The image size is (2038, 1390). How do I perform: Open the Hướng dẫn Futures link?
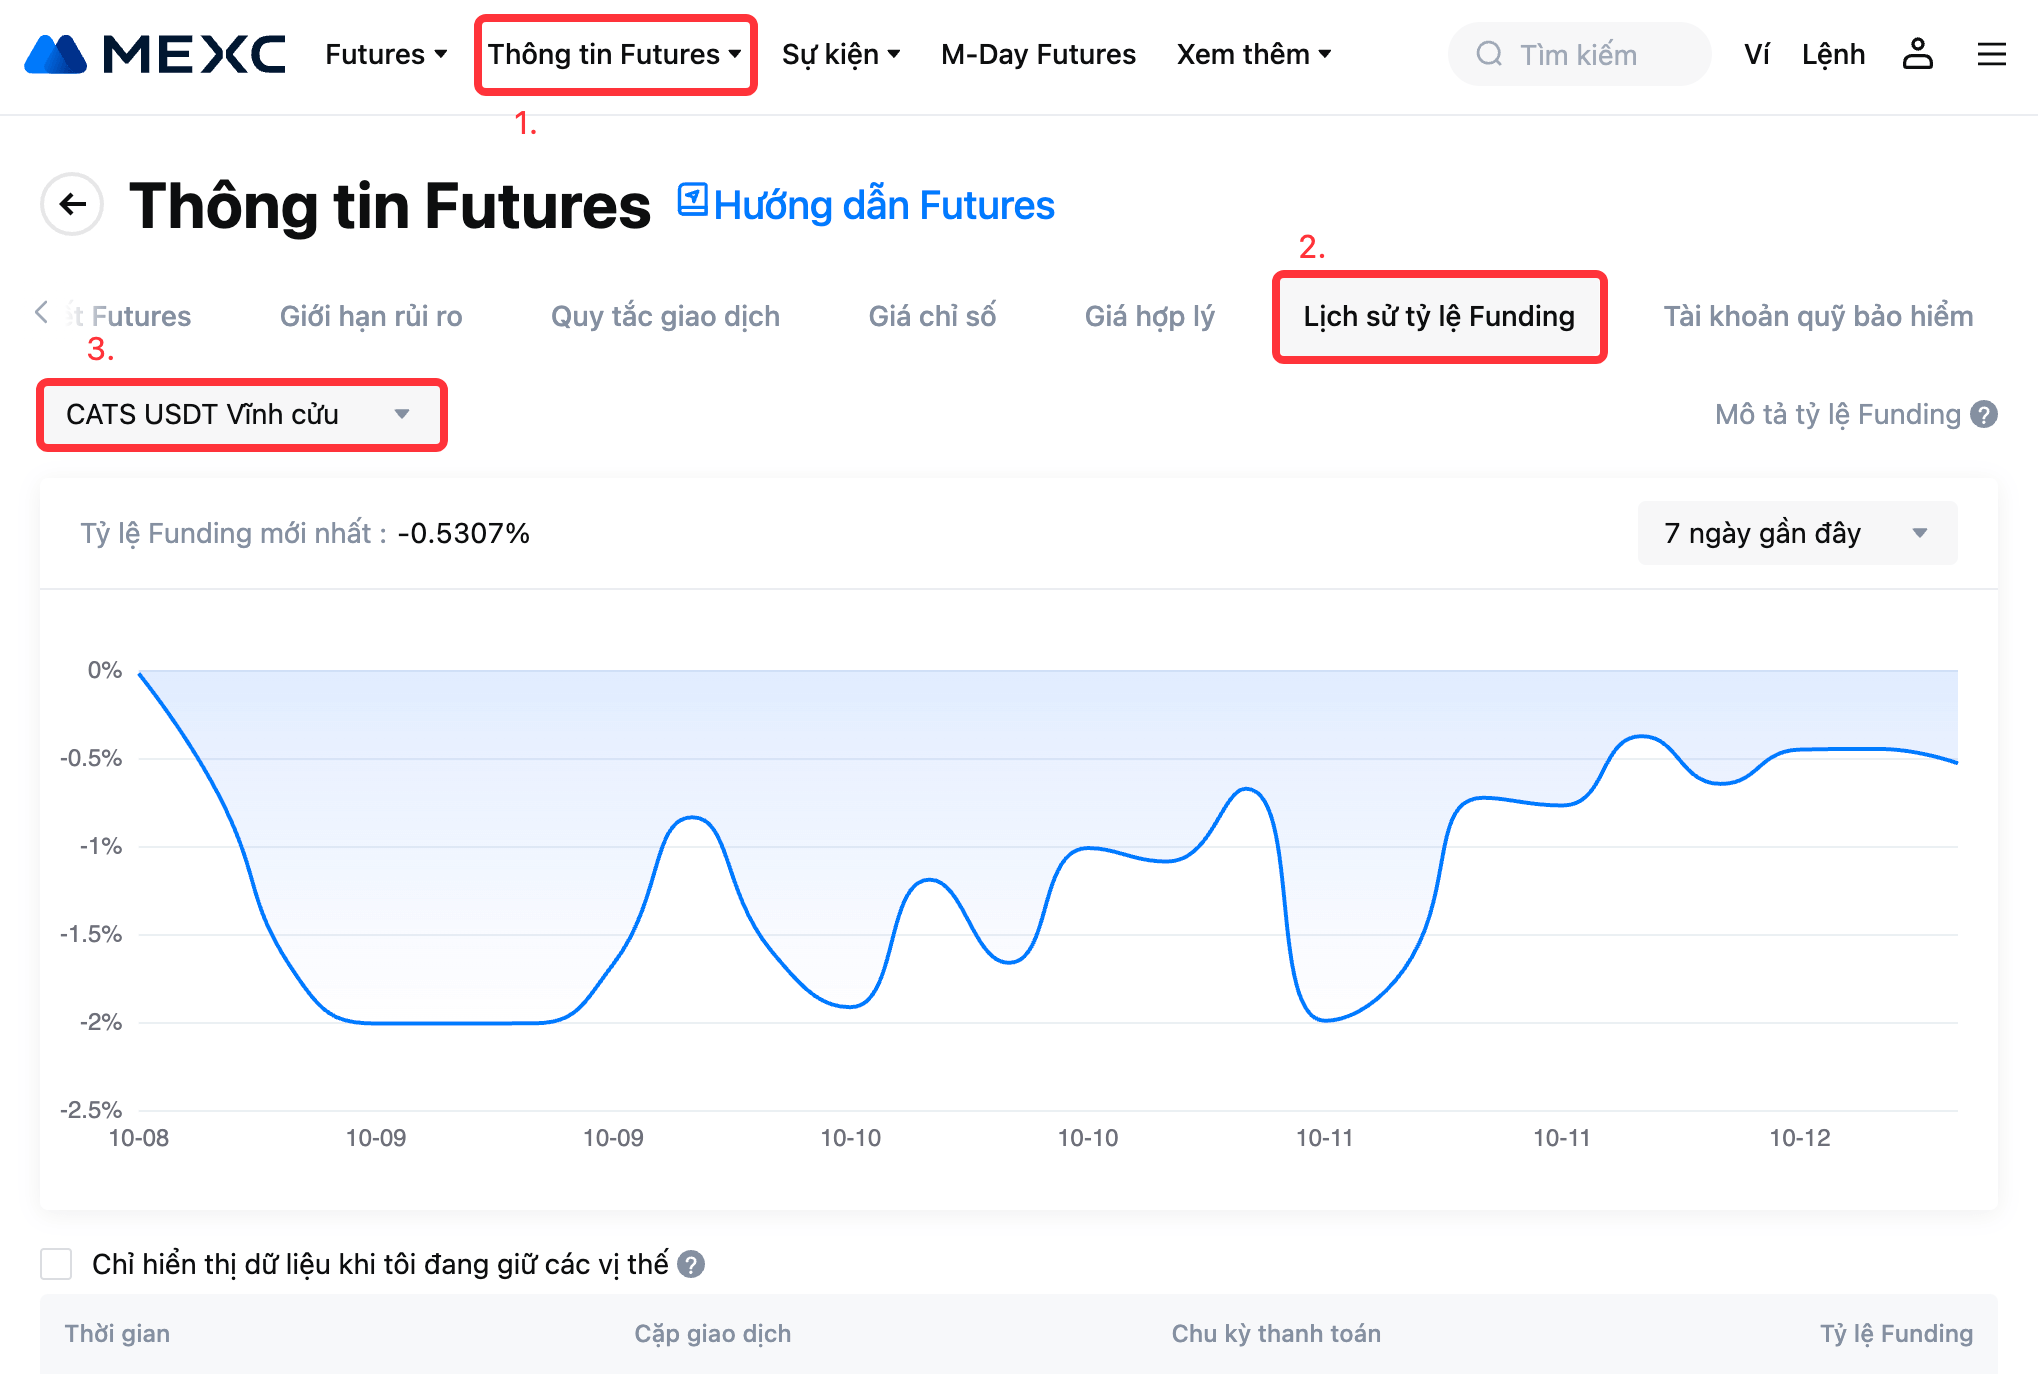click(866, 205)
